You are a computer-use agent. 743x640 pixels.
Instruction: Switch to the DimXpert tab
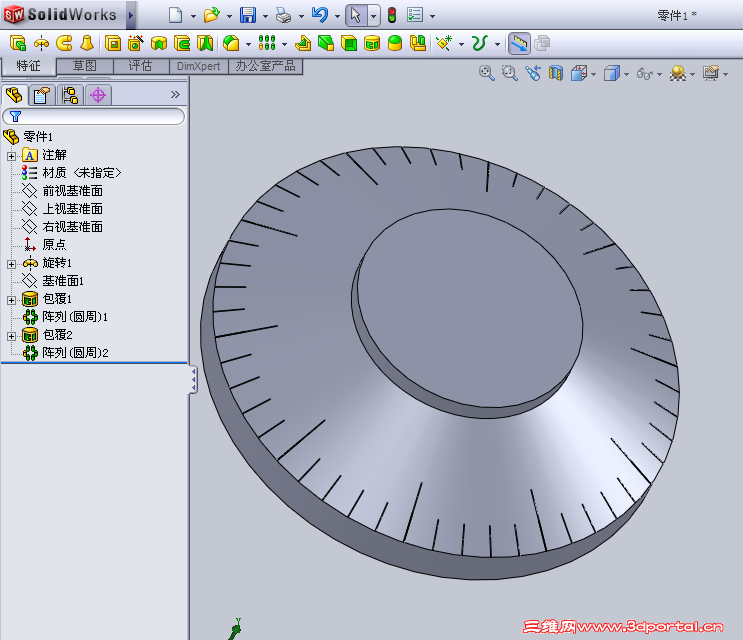pyautogui.click(x=199, y=66)
